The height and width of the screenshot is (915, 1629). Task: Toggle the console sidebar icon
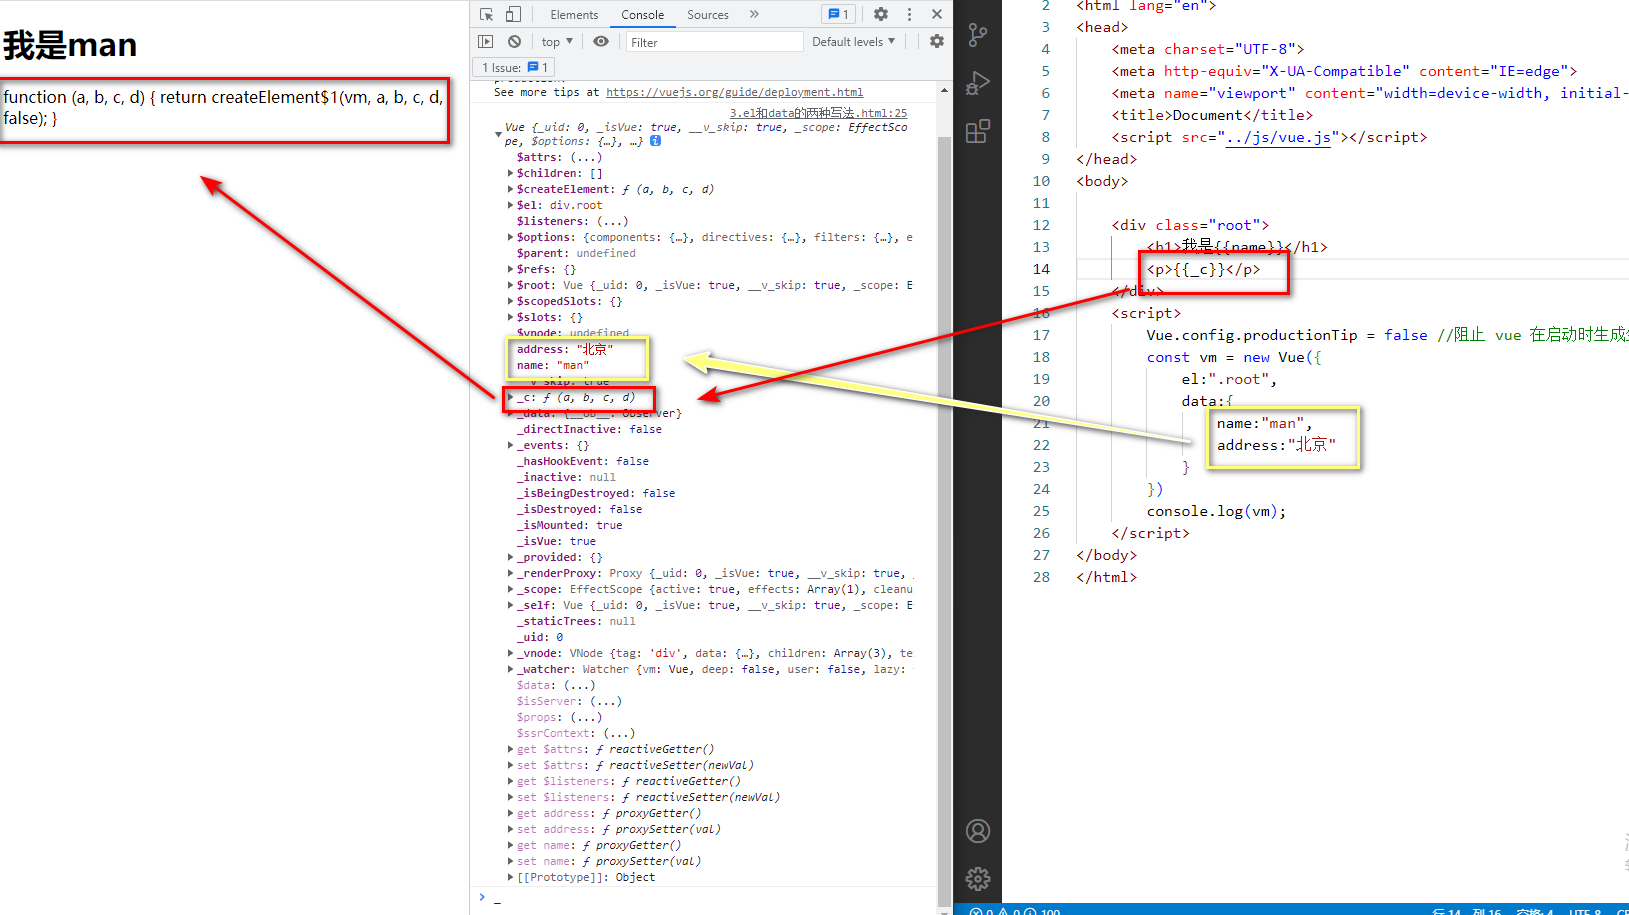pyautogui.click(x=486, y=42)
